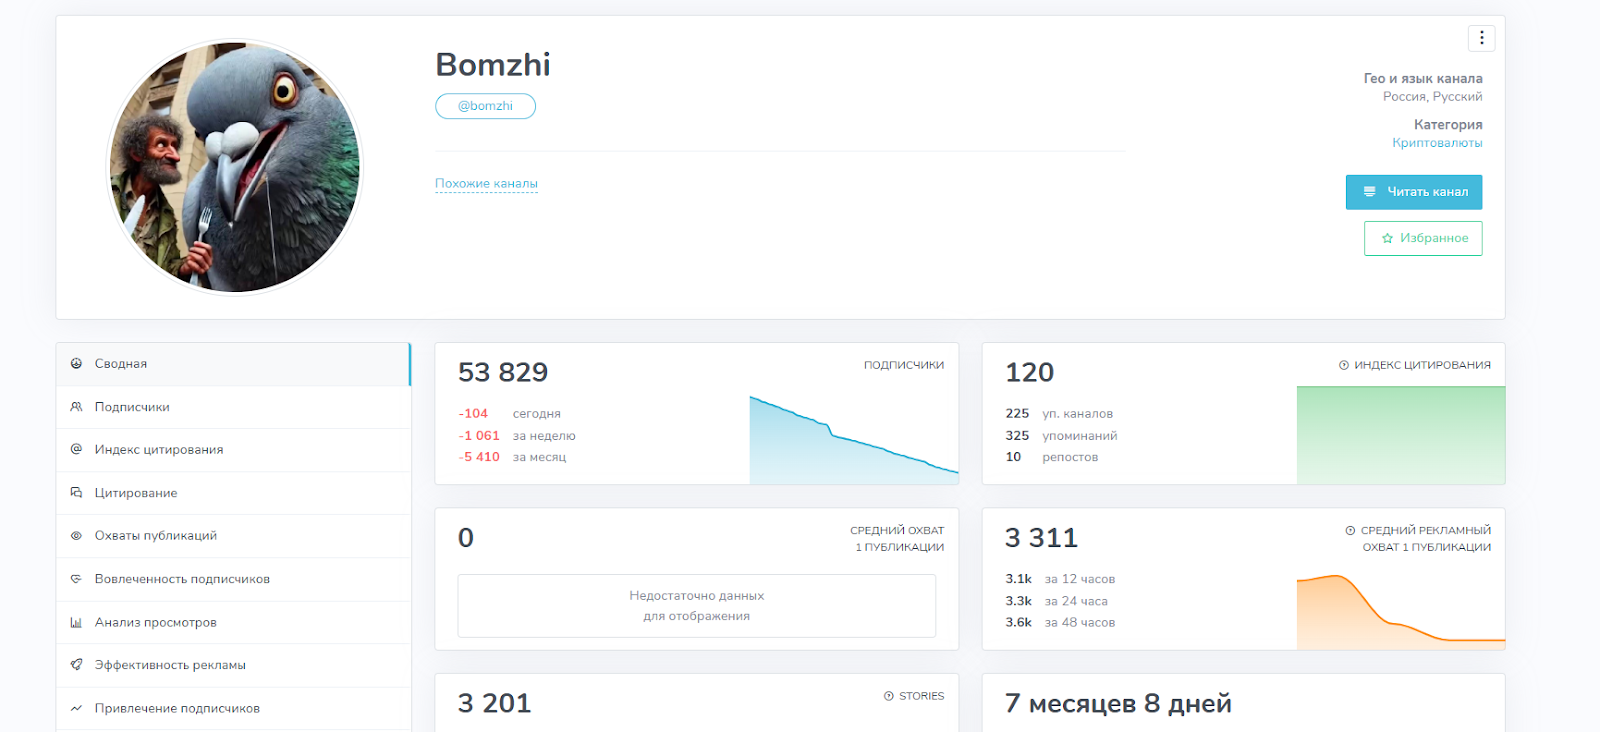Show Похожие каналы similar channels
The image size is (1600, 732).
click(x=486, y=184)
